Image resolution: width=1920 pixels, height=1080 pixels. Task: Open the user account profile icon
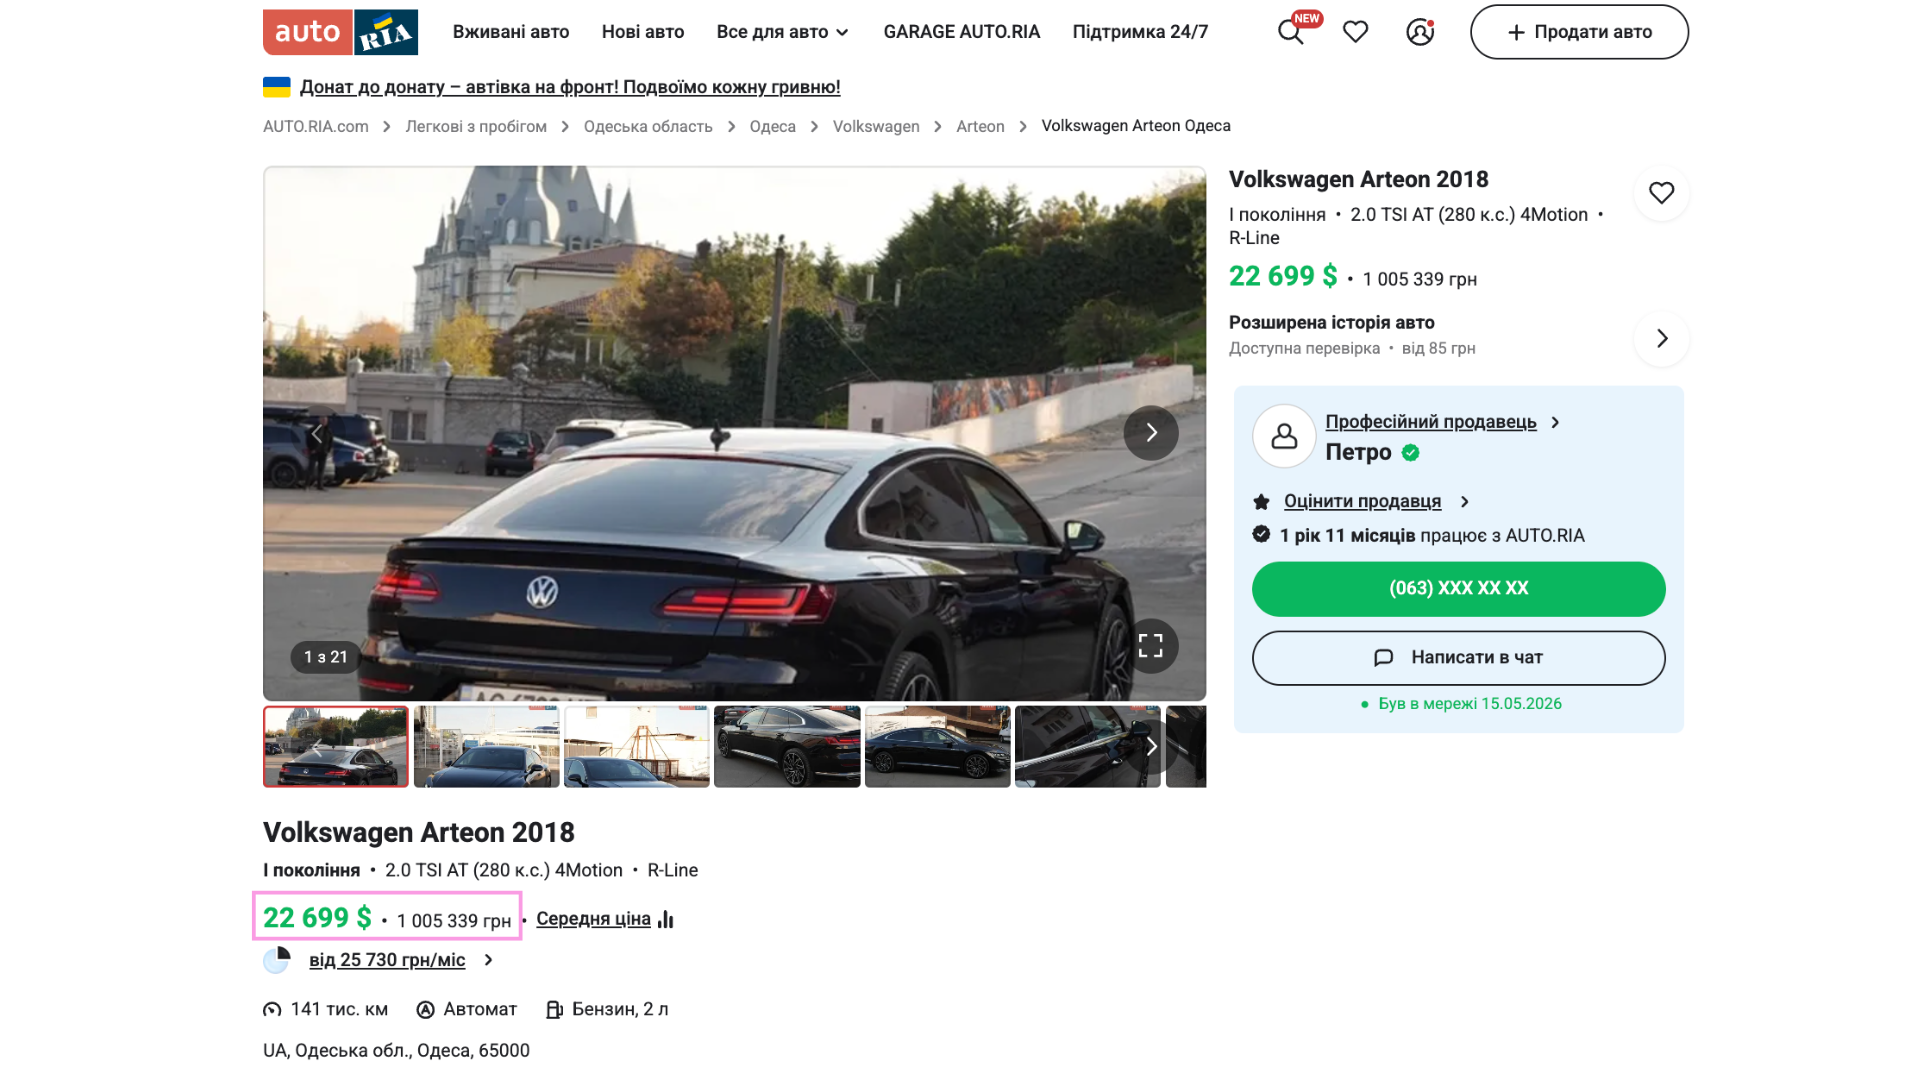[x=1420, y=32]
